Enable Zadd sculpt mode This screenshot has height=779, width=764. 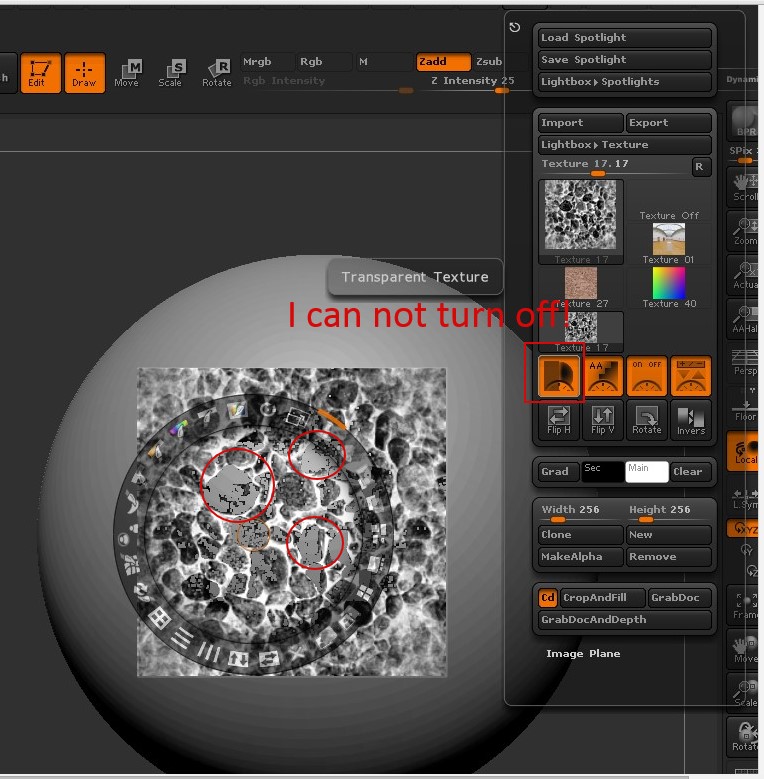tap(443, 62)
